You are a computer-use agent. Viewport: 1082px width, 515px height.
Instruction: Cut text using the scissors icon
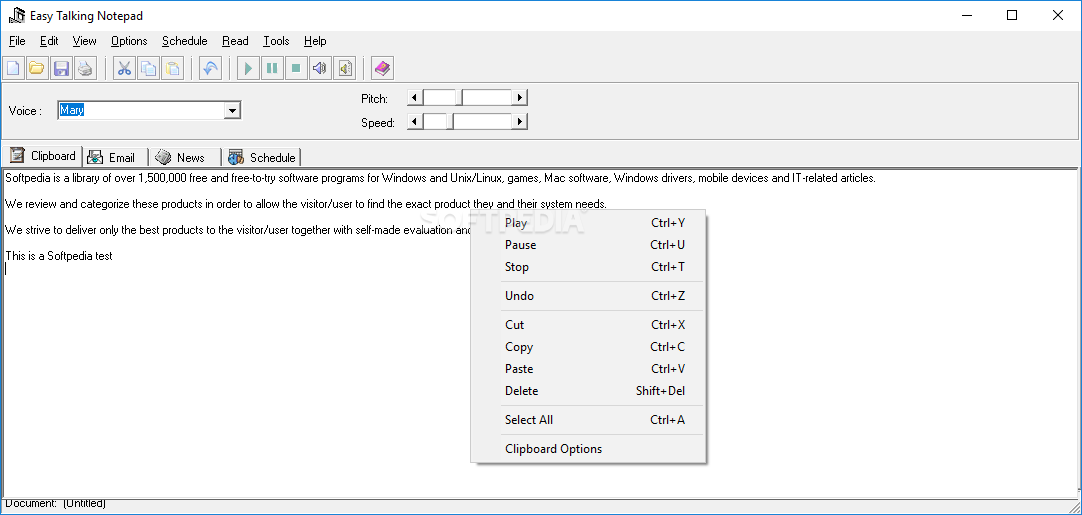pos(124,68)
